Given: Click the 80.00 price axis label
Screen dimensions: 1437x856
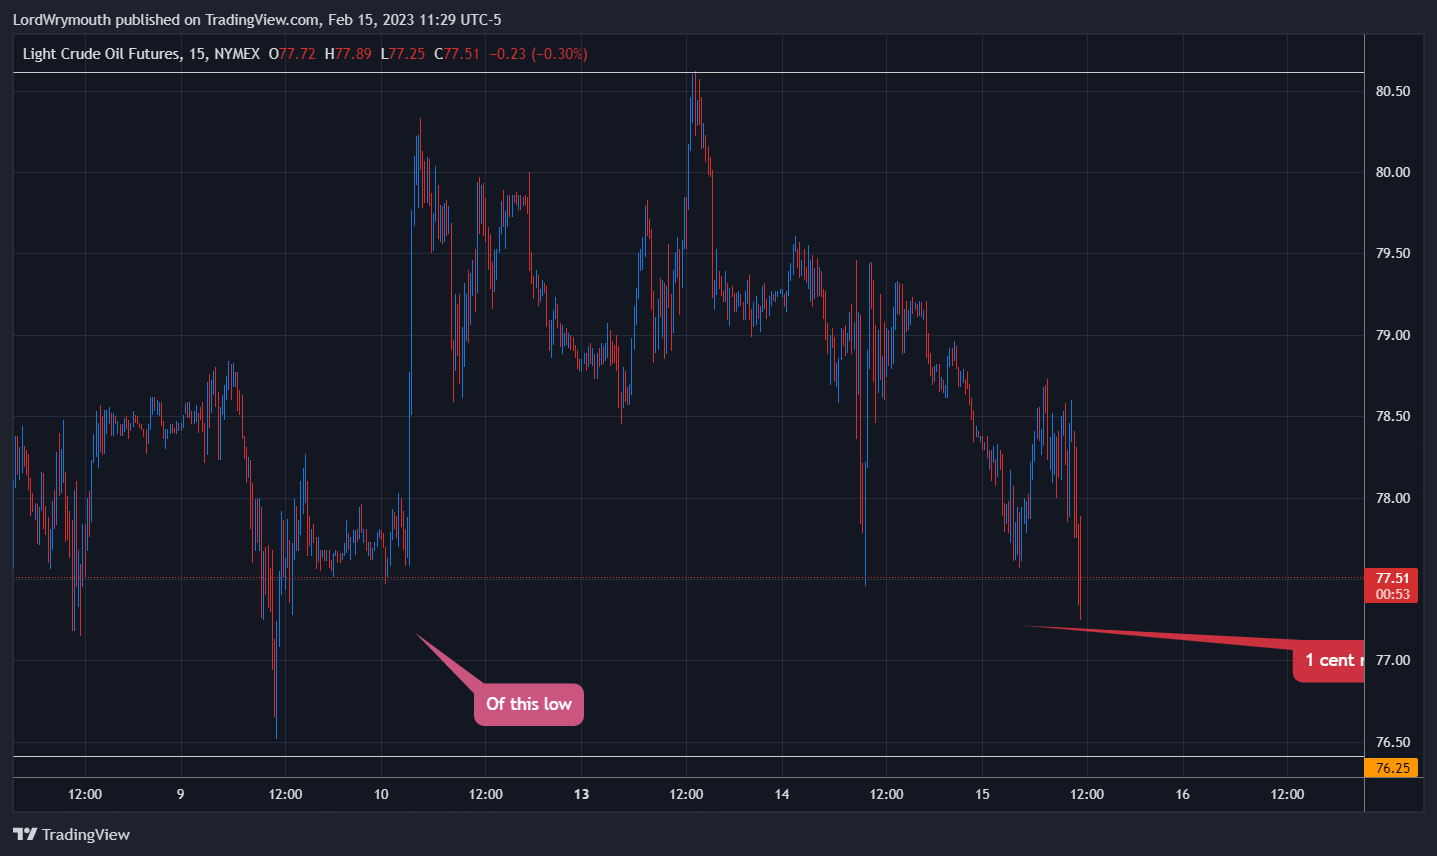Looking at the screenshot, I should 1392,172.
